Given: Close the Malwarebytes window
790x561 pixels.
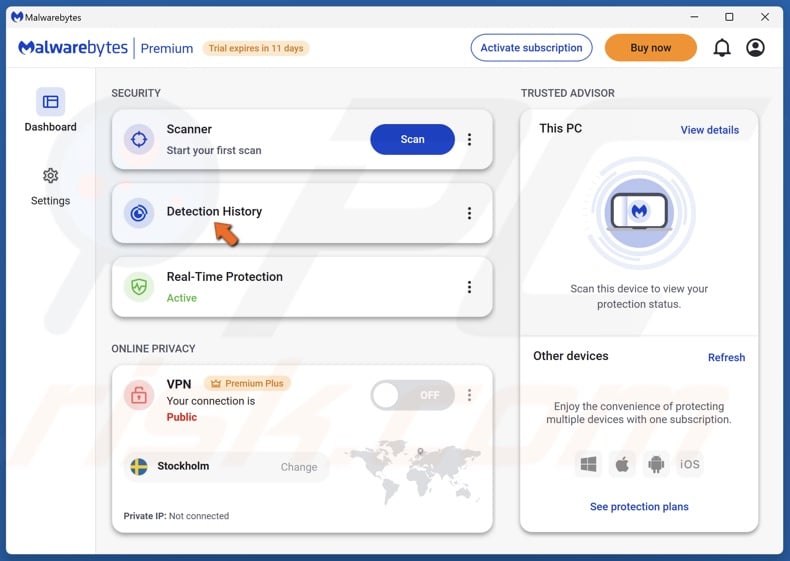Looking at the screenshot, I should click(765, 17).
